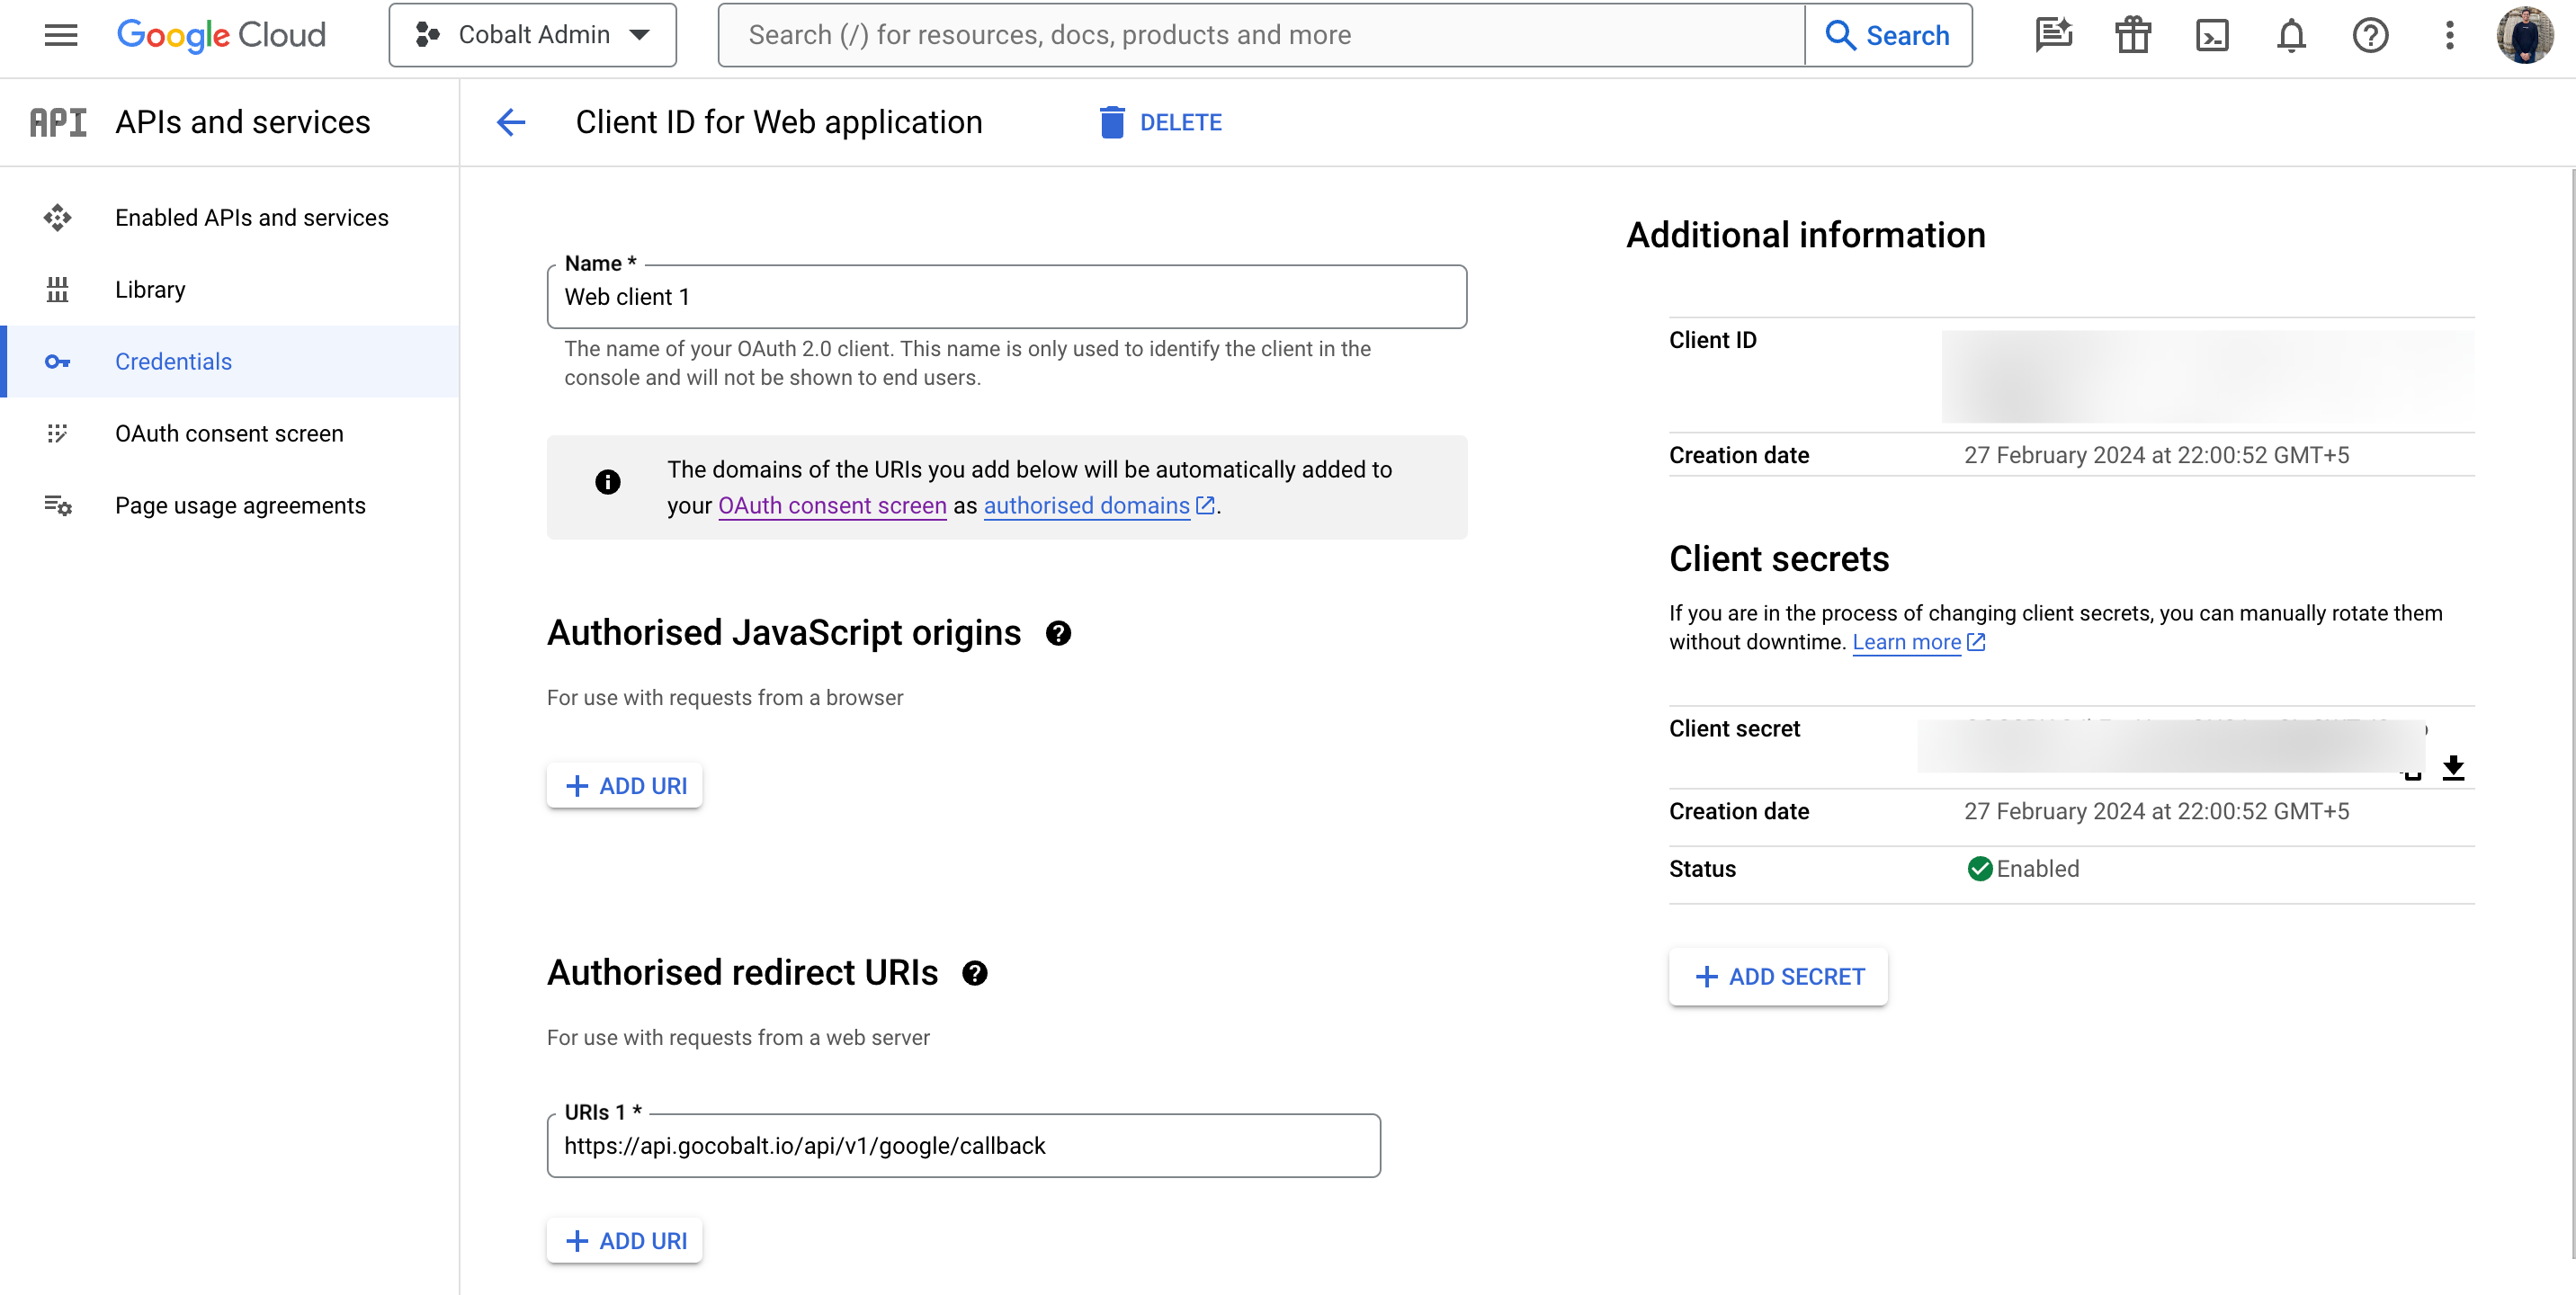Expand the Cobalt Admin project selector
The image size is (2576, 1295).
click(532, 36)
